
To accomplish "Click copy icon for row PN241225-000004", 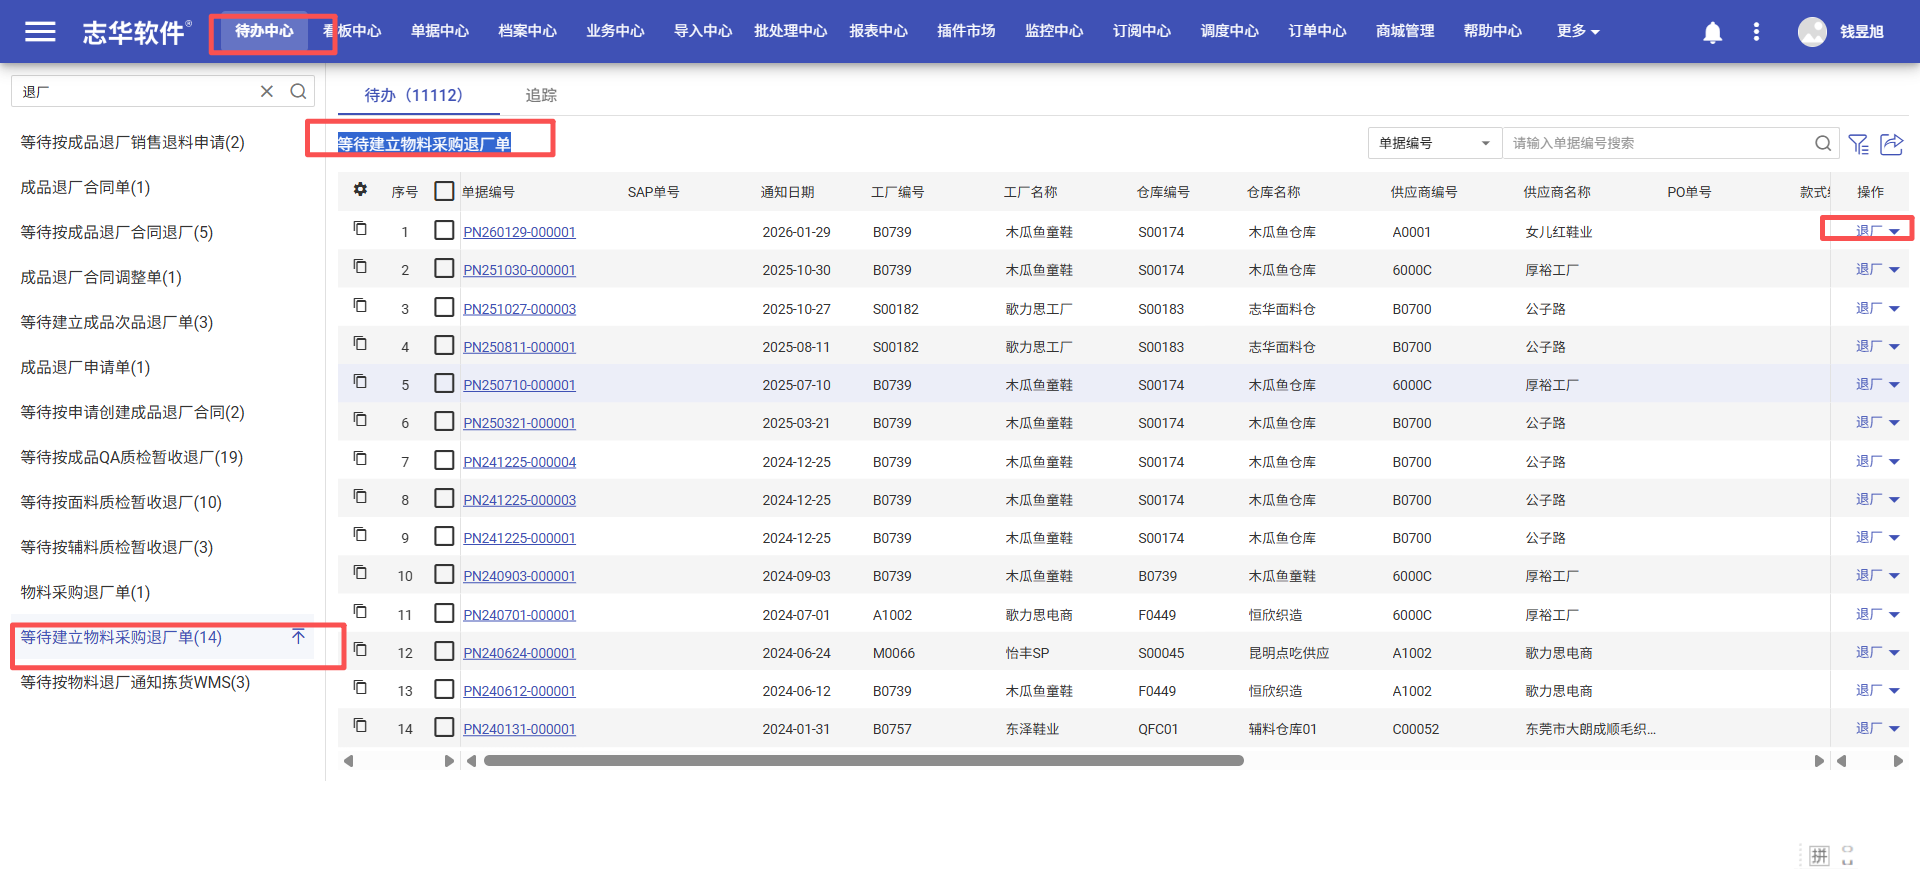I will (360, 459).
